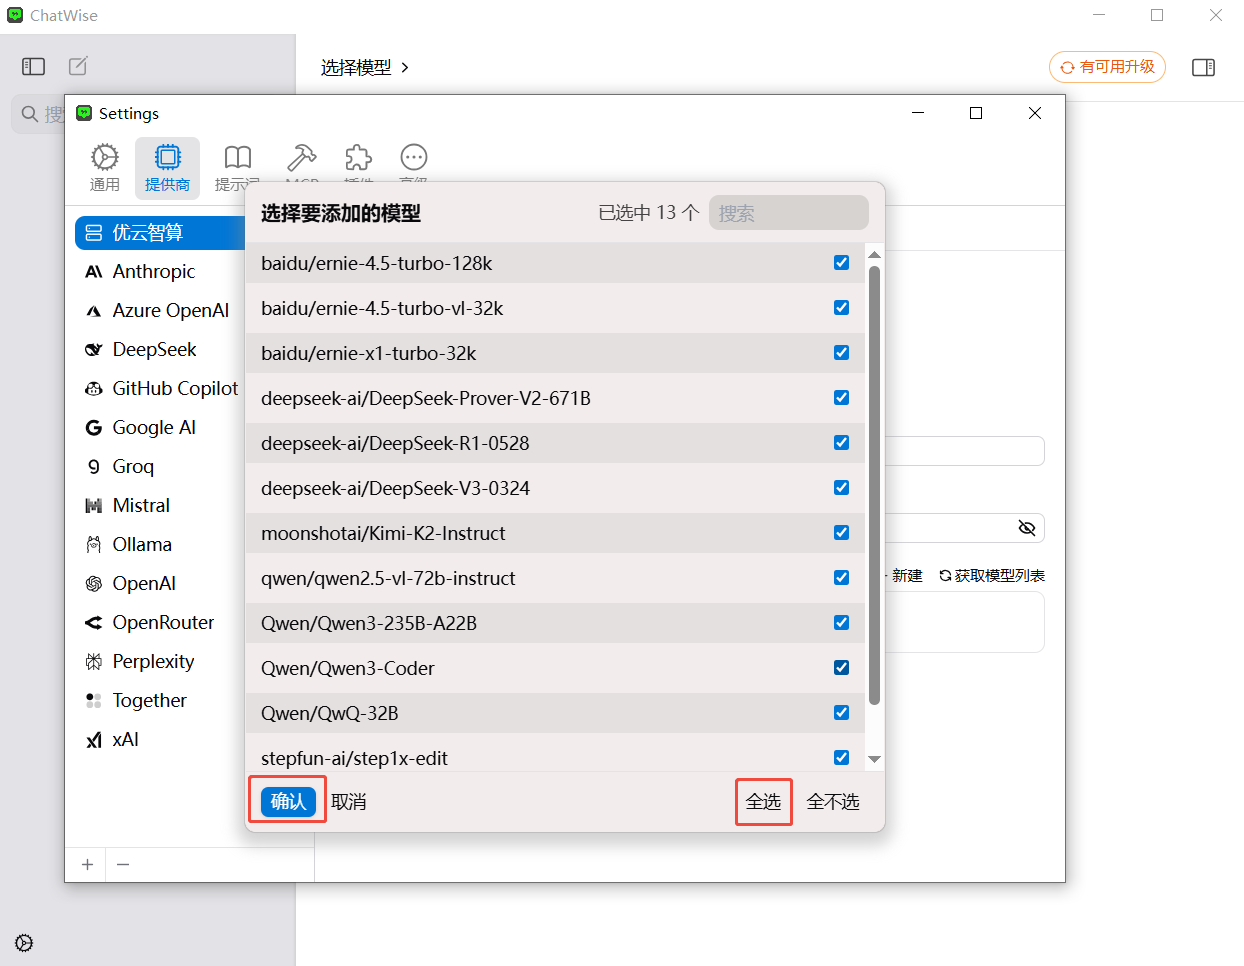Select the 优云智算 provider
Screen dimensions: 1244x966
160,233
